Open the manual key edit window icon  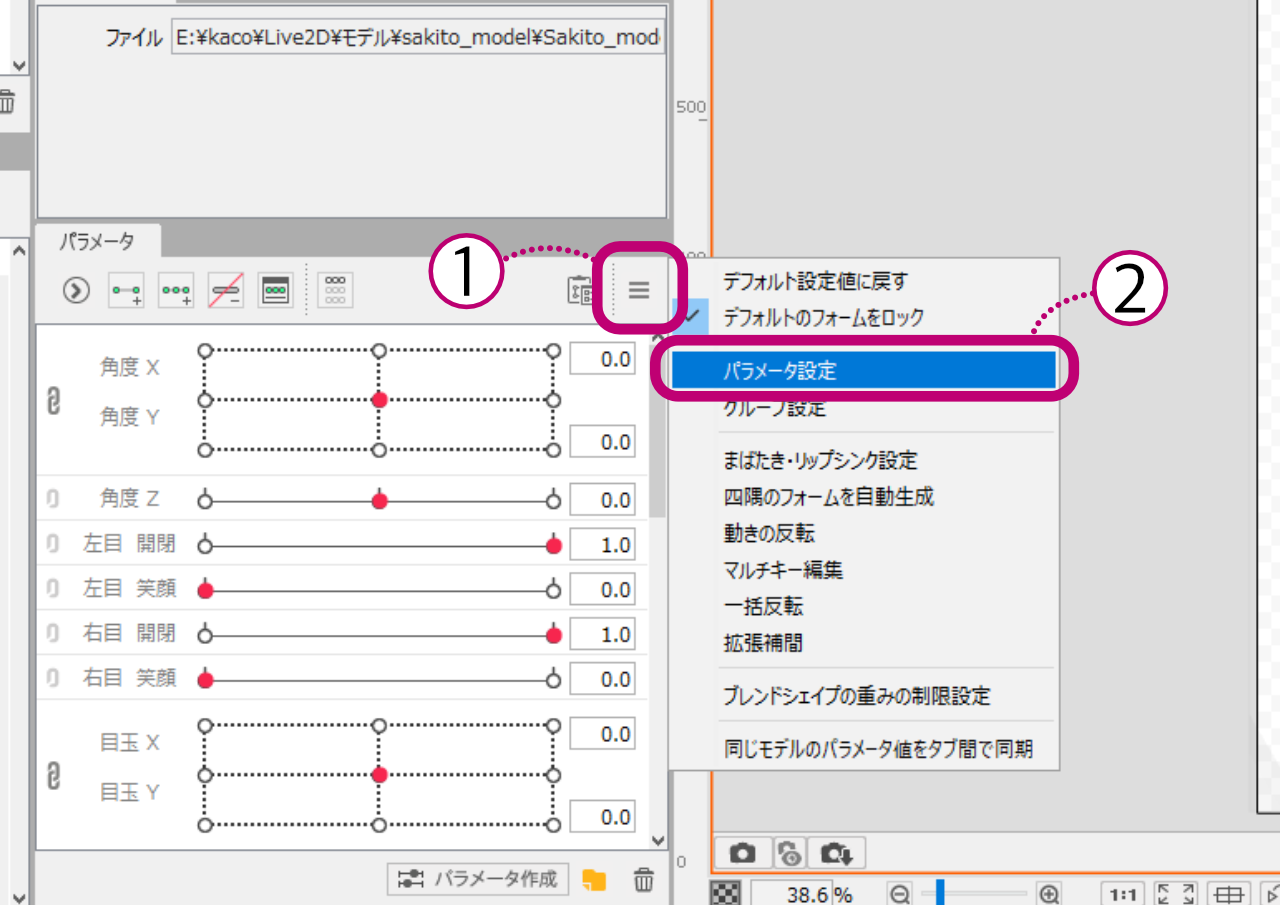coord(276,290)
